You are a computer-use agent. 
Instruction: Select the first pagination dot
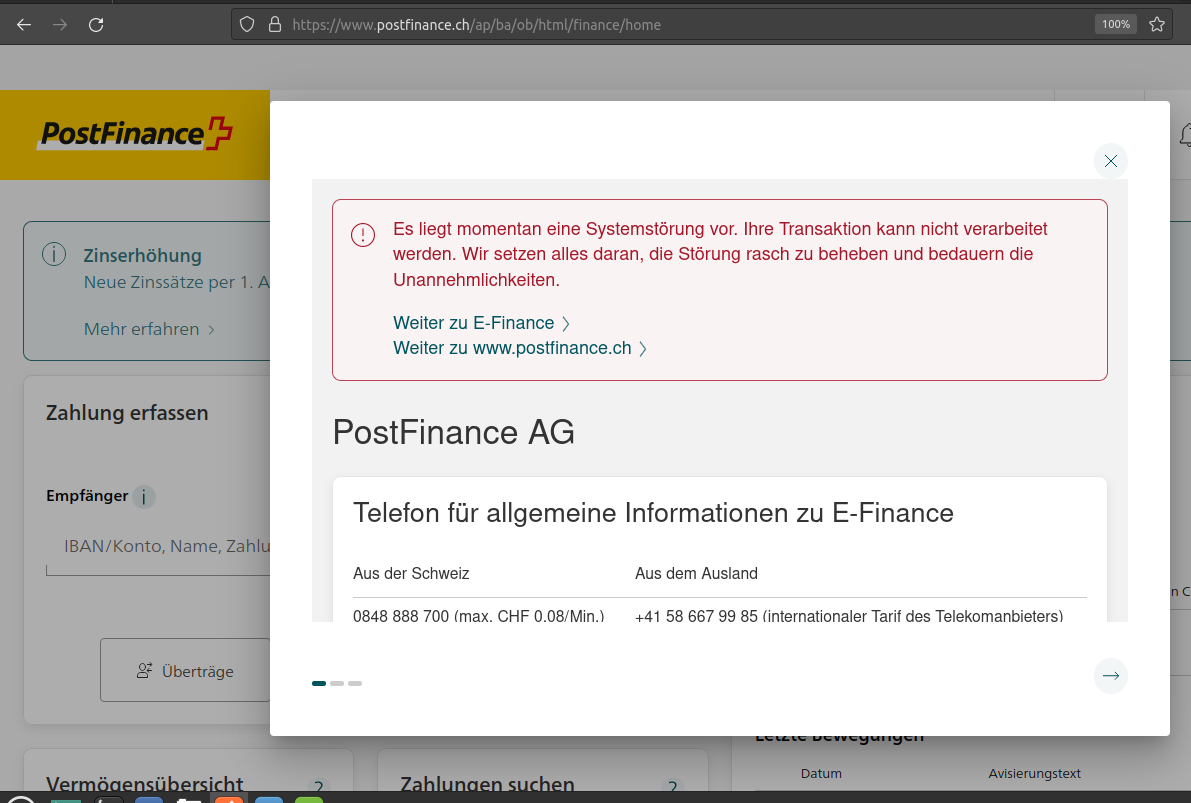pyautogui.click(x=319, y=684)
